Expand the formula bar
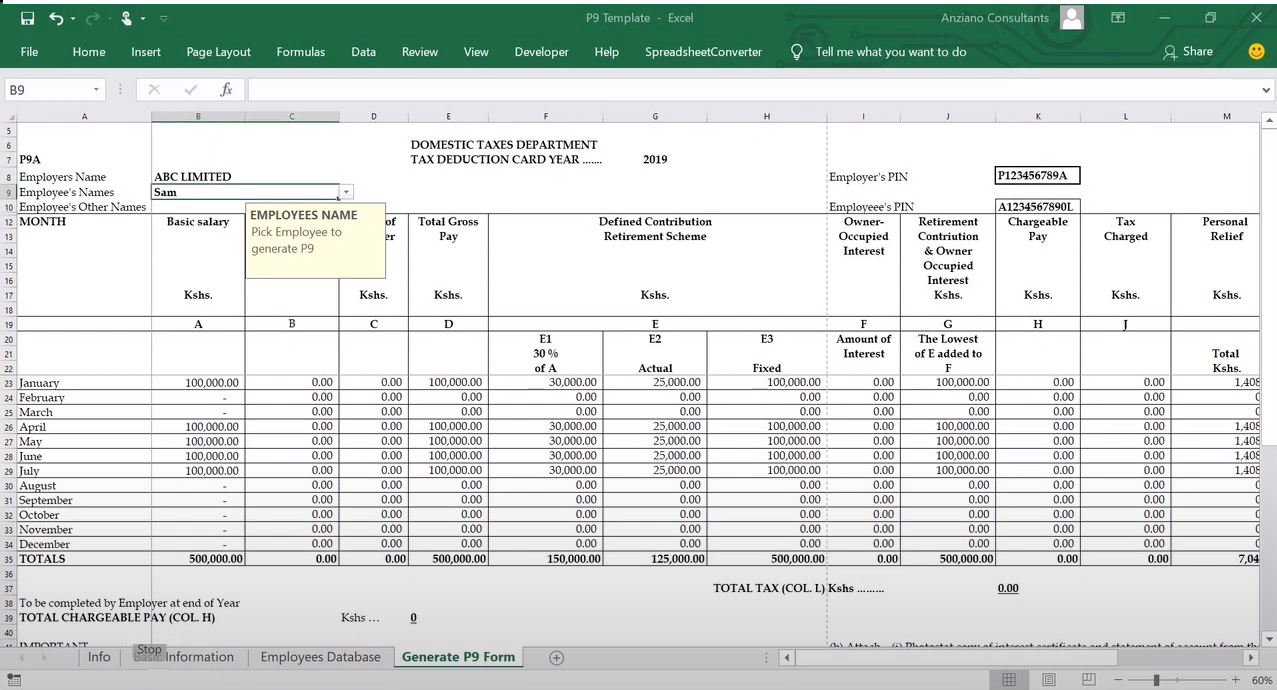 point(1267,90)
